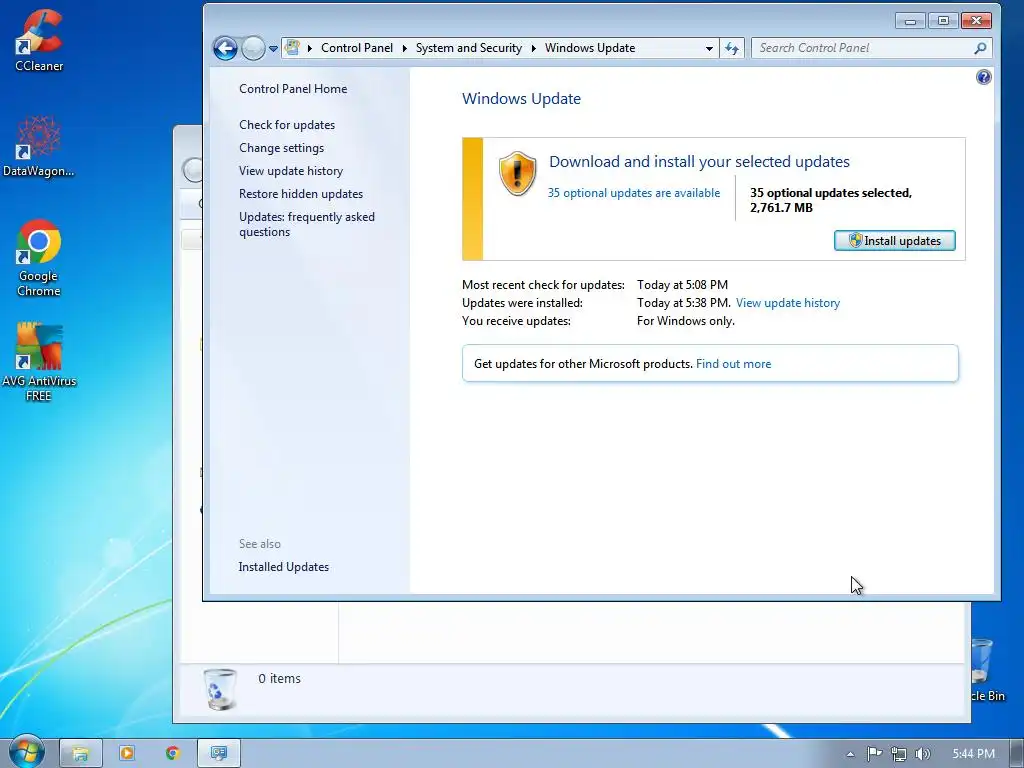Select Windows Update breadcrumb item
The height and width of the screenshot is (768, 1024).
tap(590, 48)
